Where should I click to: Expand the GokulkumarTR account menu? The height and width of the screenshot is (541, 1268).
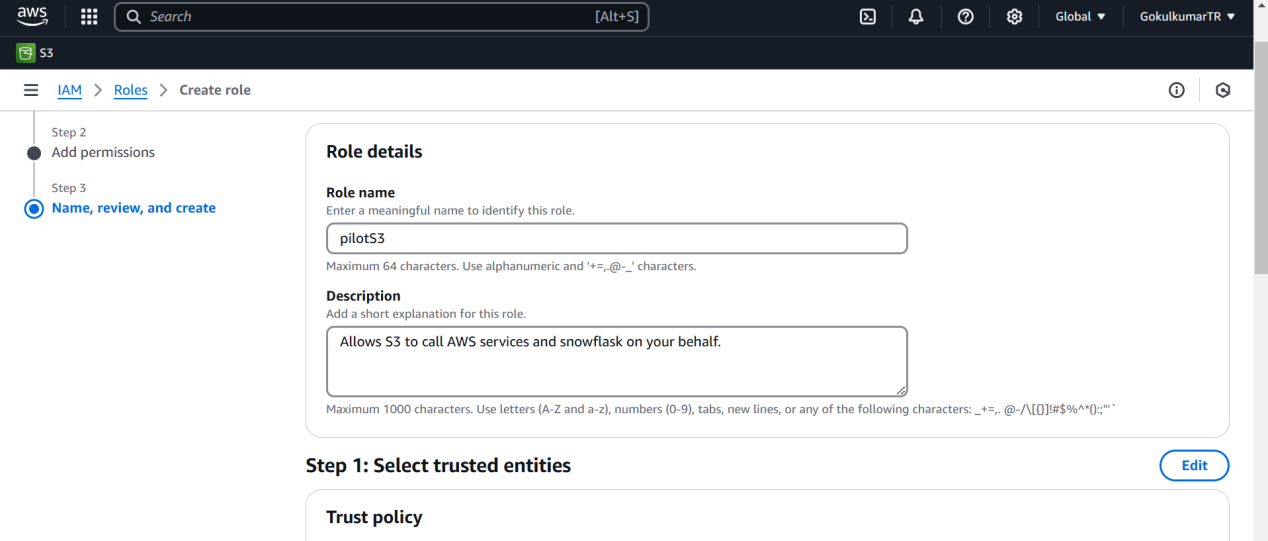click(x=1187, y=17)
